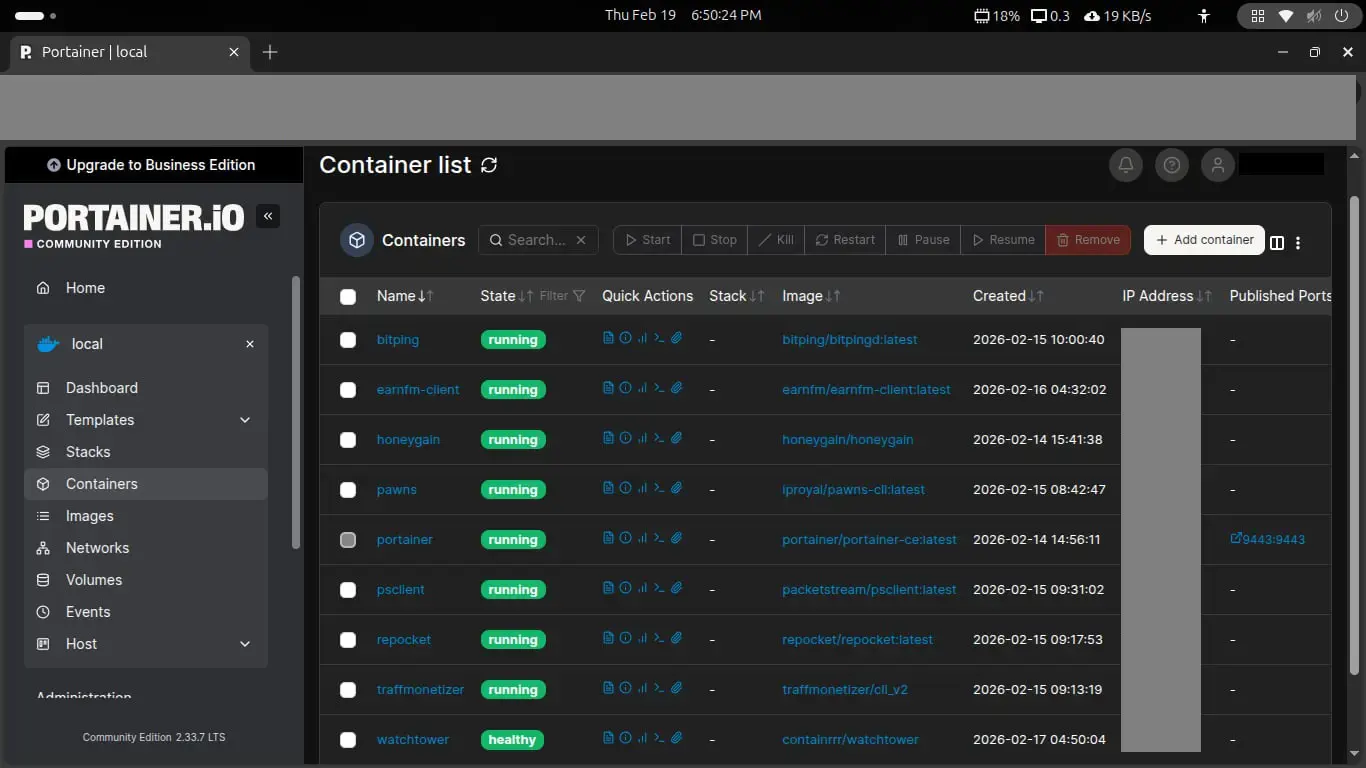1366x768 pixels.
Task: View stats for the traffmonetizer container
Action: 642,688
